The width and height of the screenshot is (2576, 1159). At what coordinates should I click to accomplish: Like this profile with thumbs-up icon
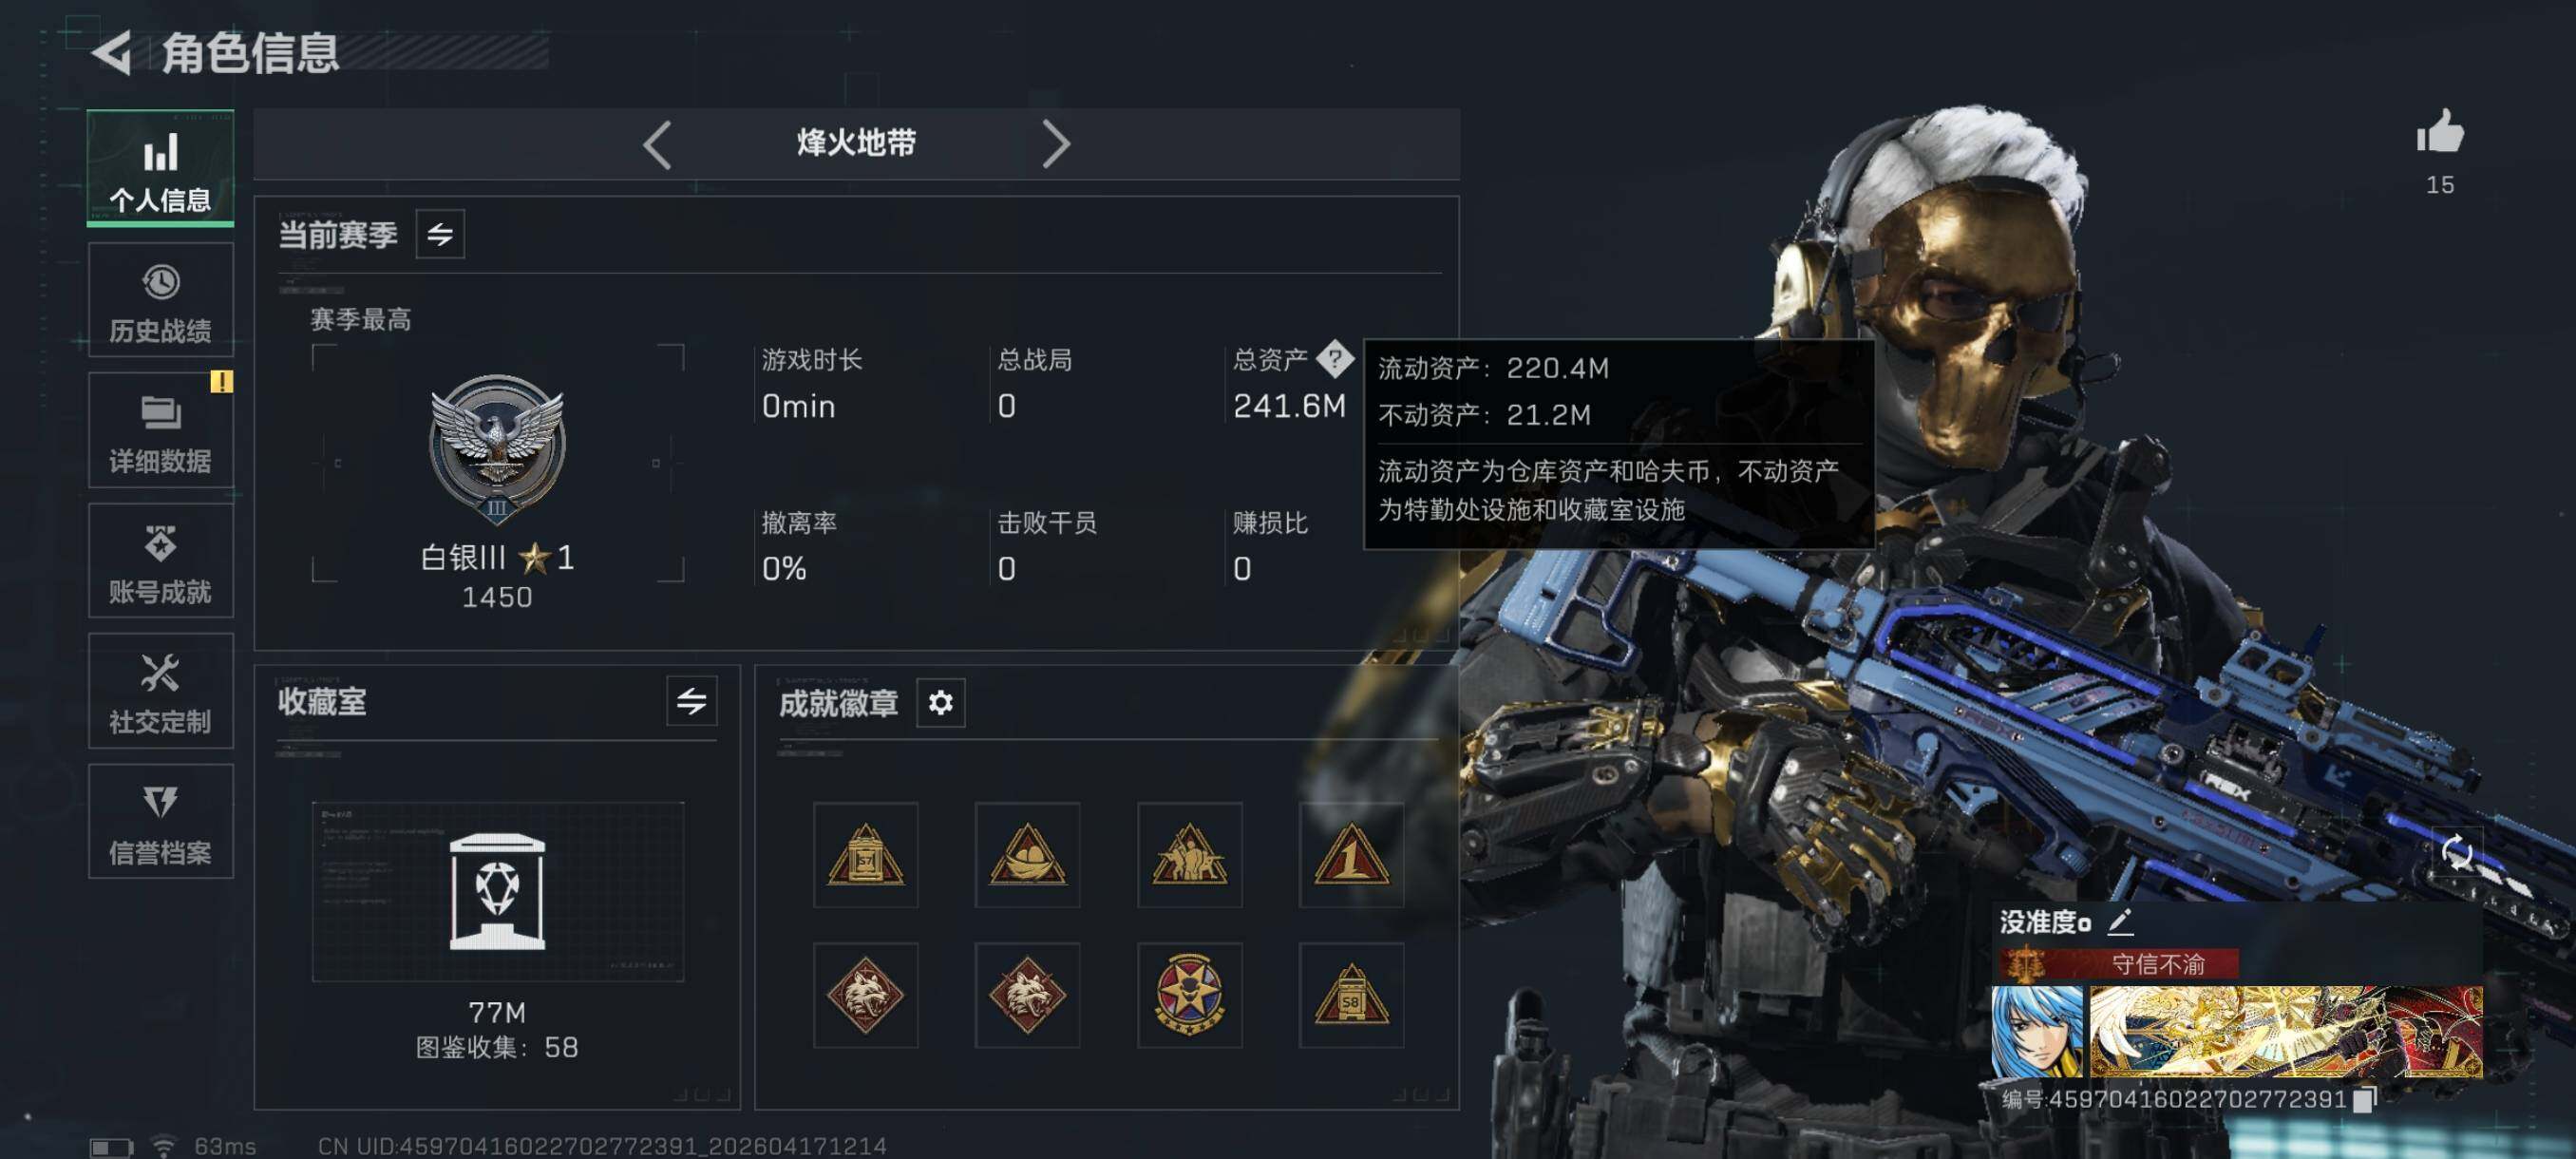click(2440, 132)
